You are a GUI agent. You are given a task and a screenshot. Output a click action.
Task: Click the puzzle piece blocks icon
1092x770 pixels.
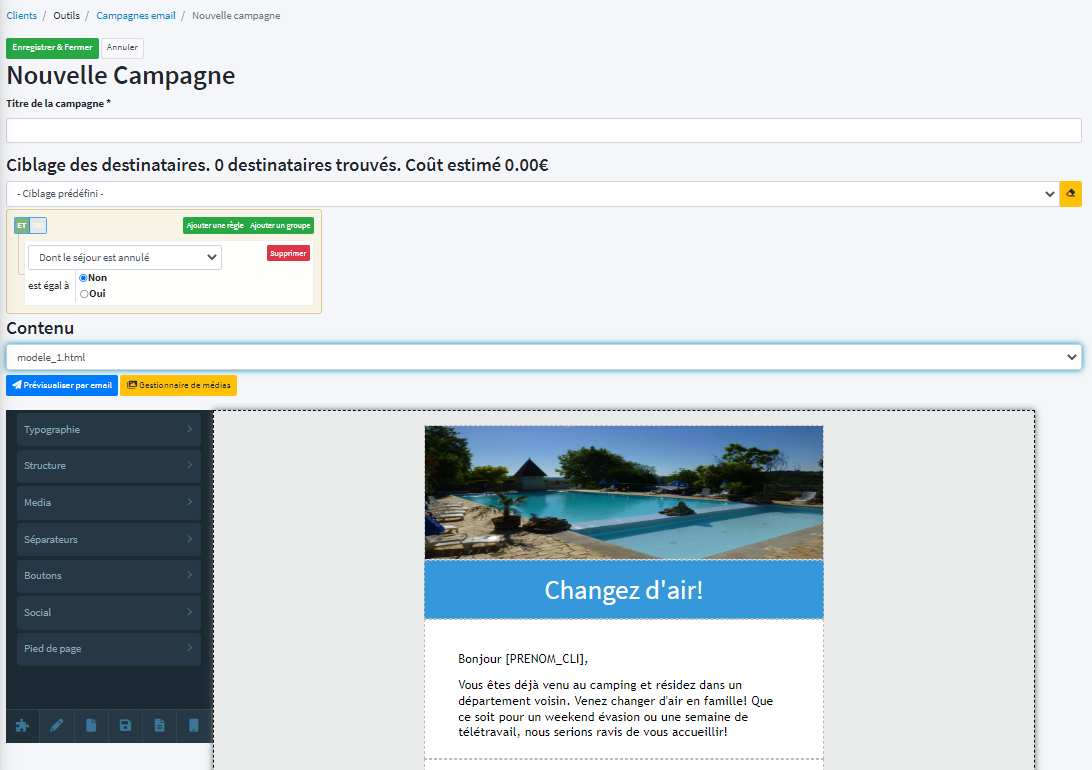[22, 726]
